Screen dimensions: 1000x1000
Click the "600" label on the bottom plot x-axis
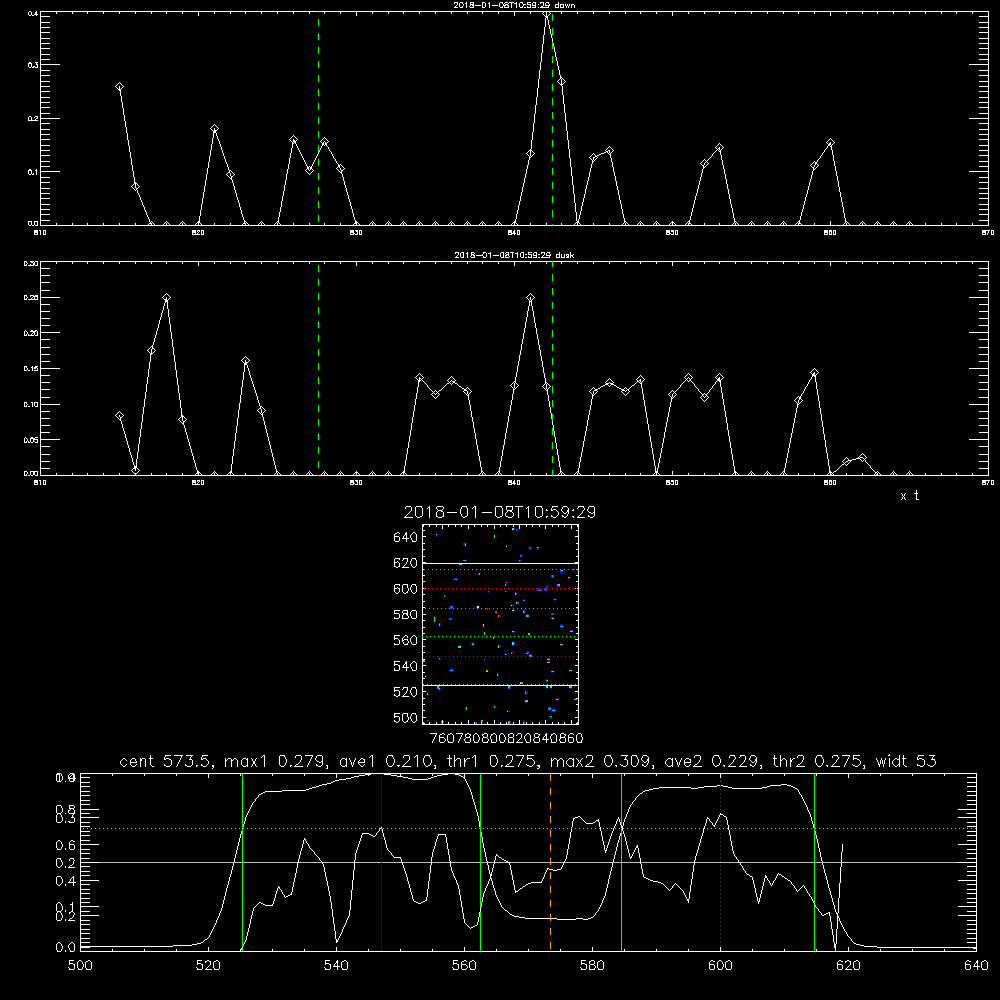point(721,966)
